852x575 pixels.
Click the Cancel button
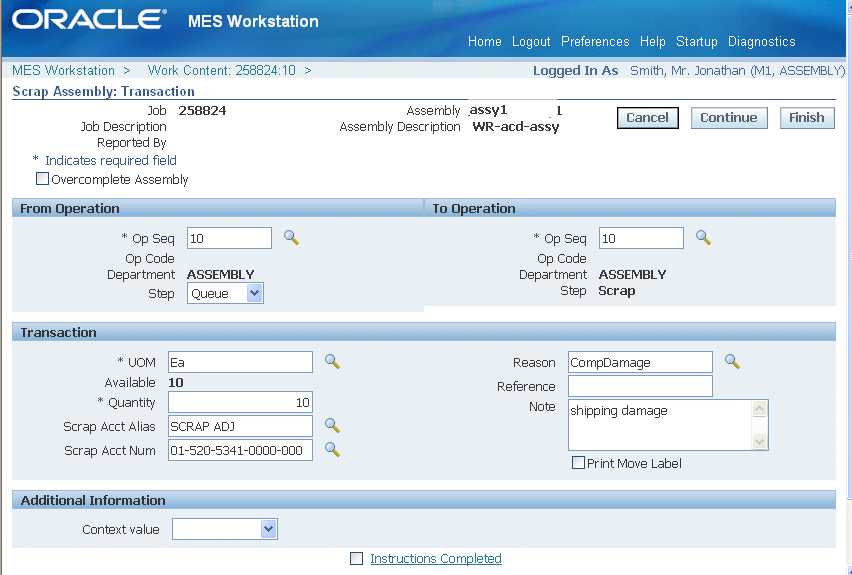pos(648,118)
